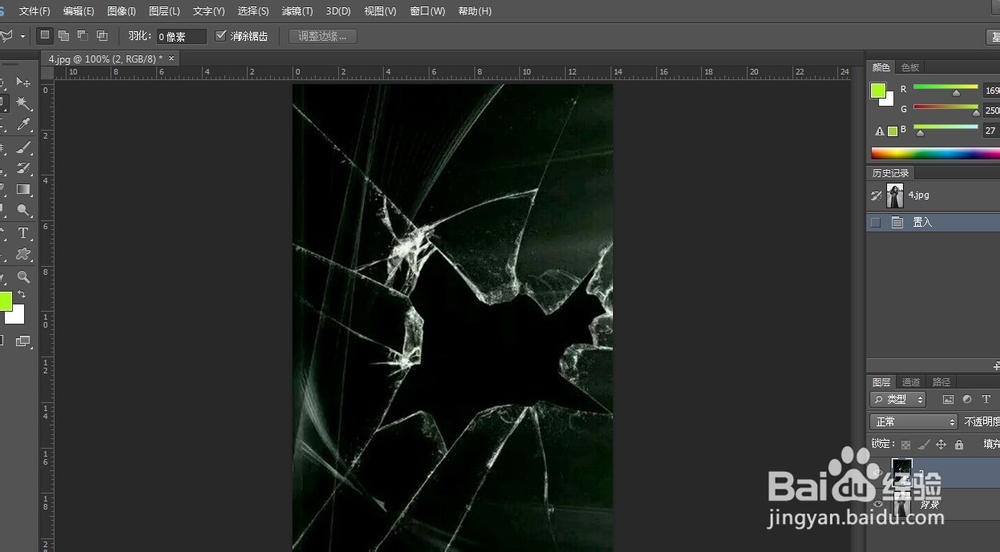
Task: Select the Gradient tool
Action: 23,189
